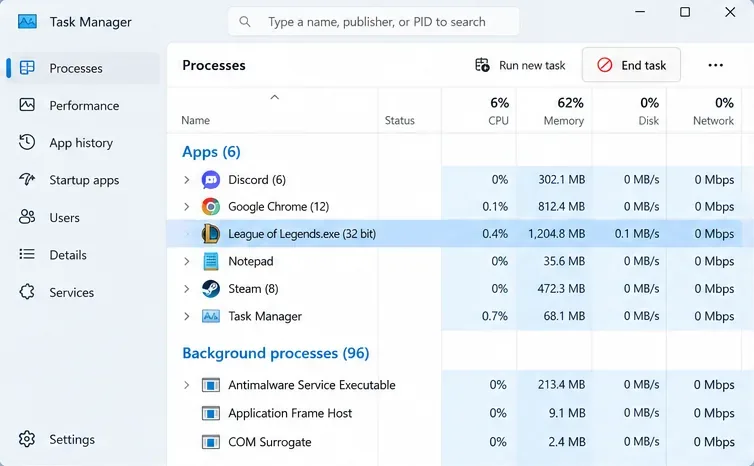Viewport: 754px width, 466px height.
Task: Click the COM Surrogate icon
Action: pos(211,442)
